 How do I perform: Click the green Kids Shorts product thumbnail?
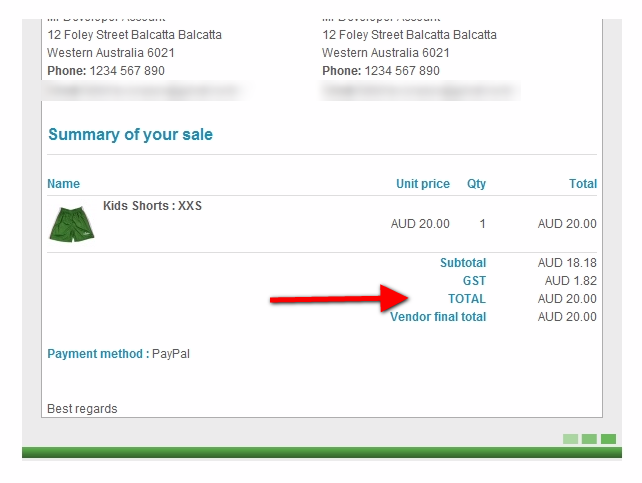(x=72, y=223)
